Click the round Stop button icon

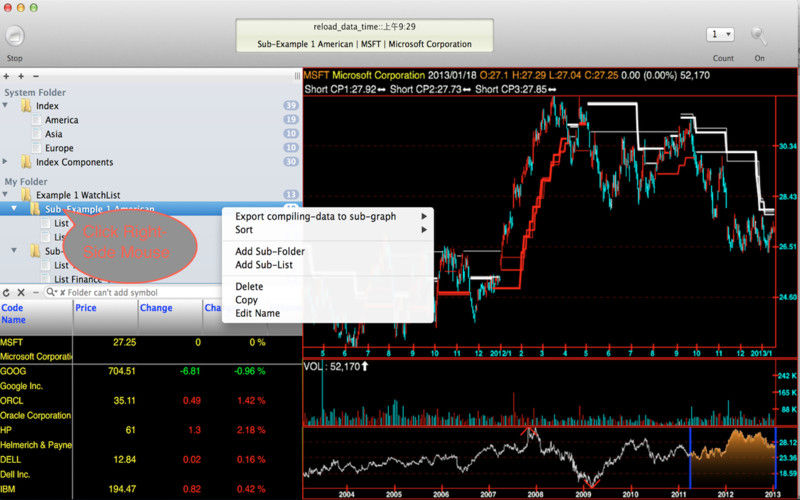point(14,36)
